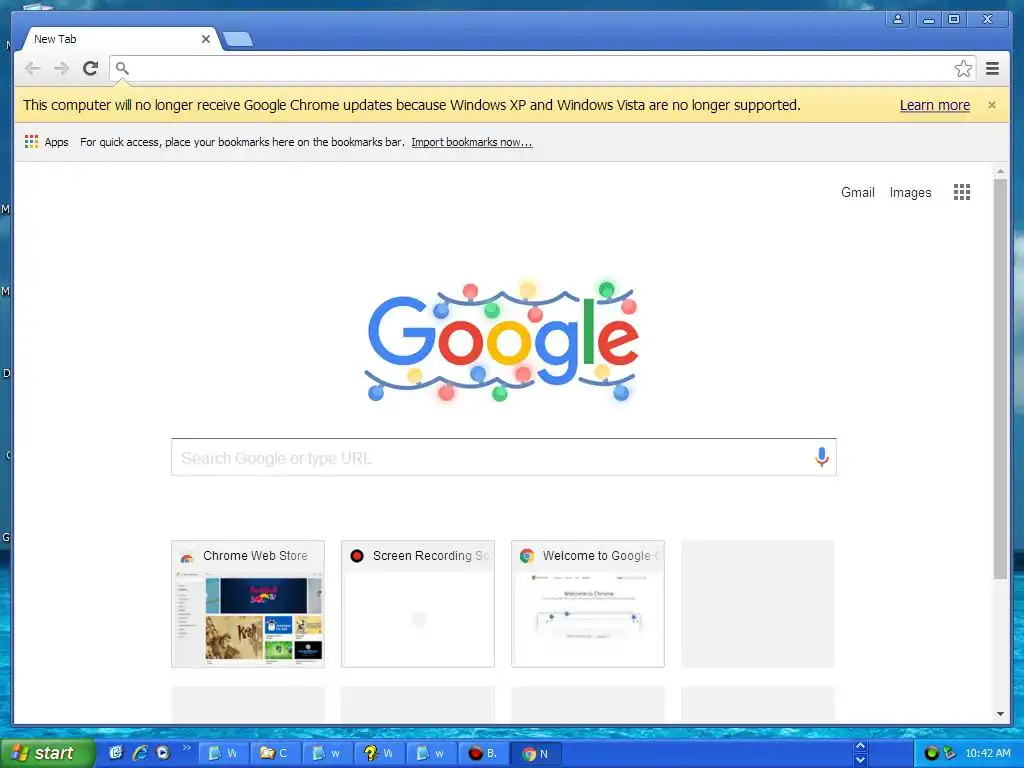The image size is (1024, 768).
Task: Open the Chrome Web Store thumbnail
Action: (x=248, y=604)
